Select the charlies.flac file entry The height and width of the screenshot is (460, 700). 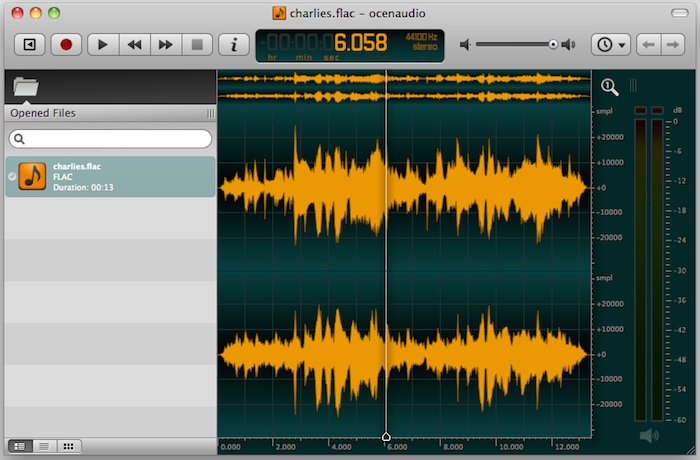pyautogui.click(x=110, y=176)
